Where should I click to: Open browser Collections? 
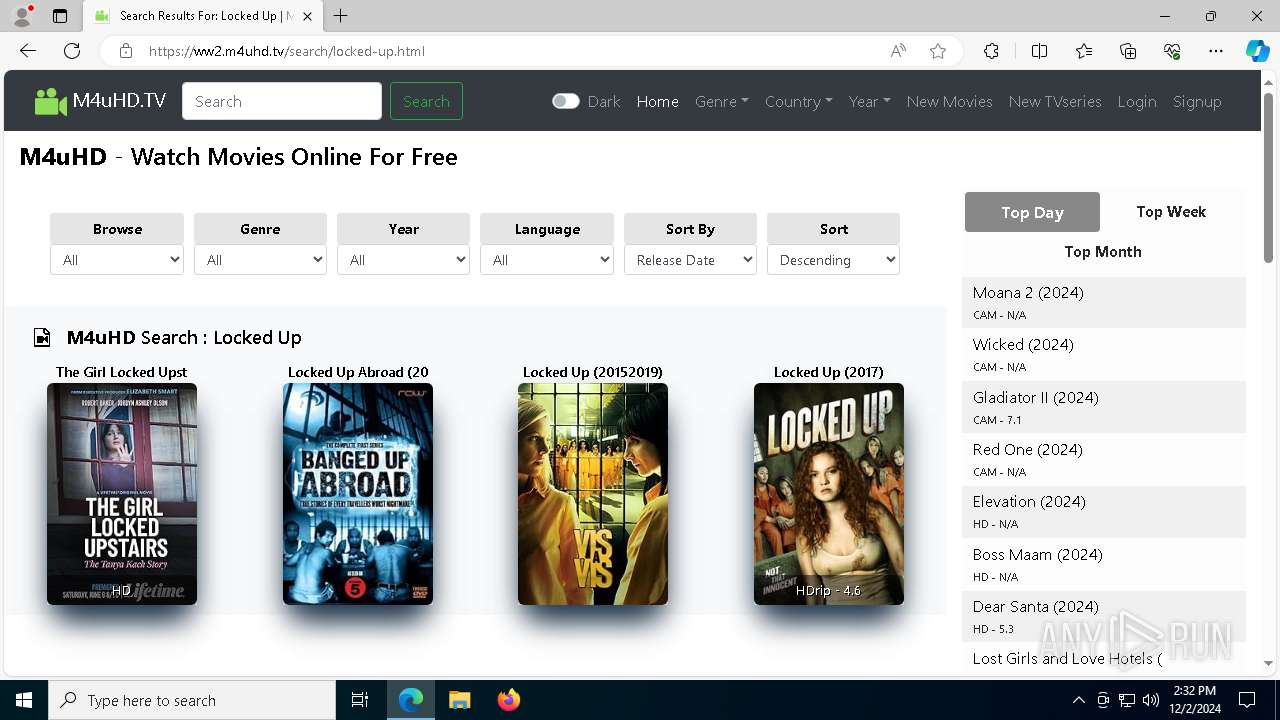(x=1128, y=51)
